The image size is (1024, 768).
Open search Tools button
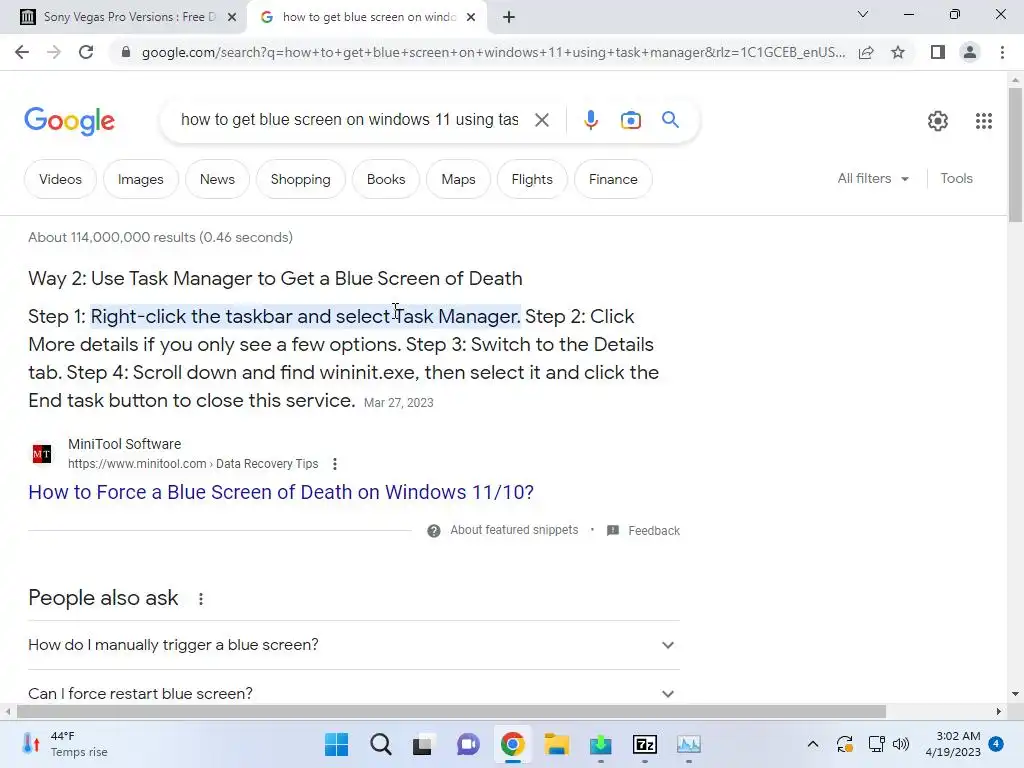pyautogui.click(x=956, y=179)
